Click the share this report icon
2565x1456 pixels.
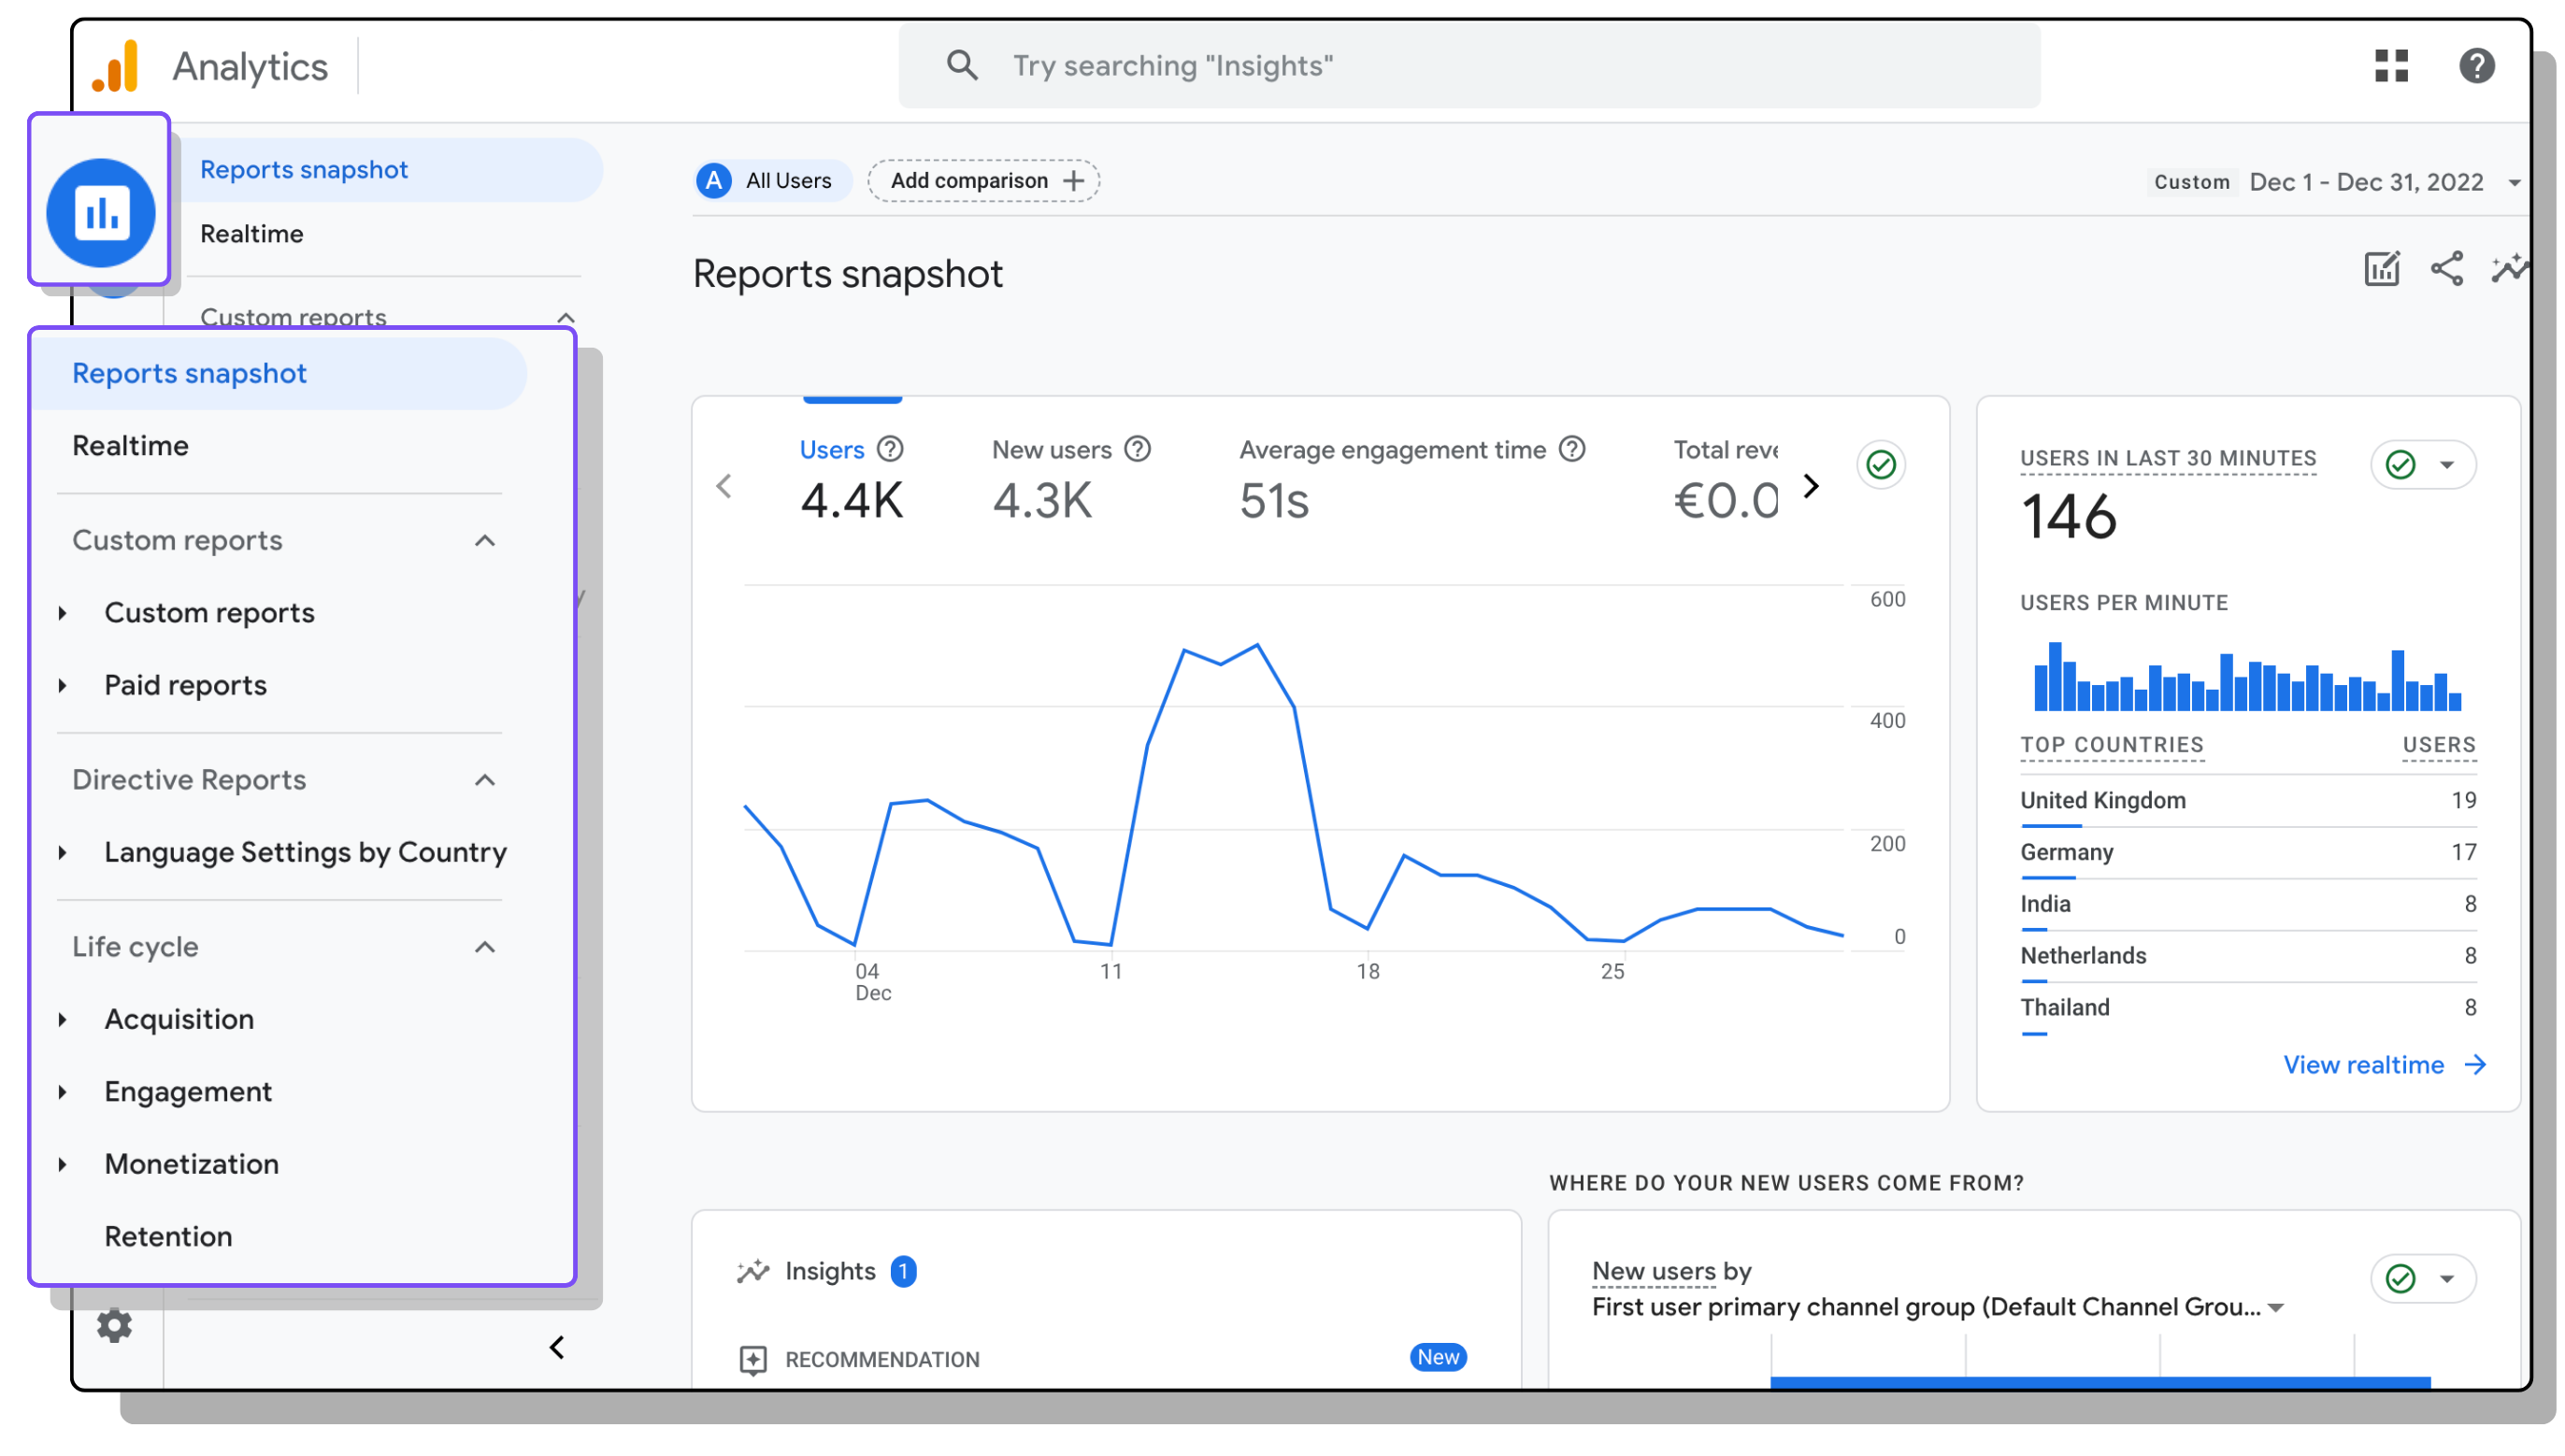pos(2445,269)
